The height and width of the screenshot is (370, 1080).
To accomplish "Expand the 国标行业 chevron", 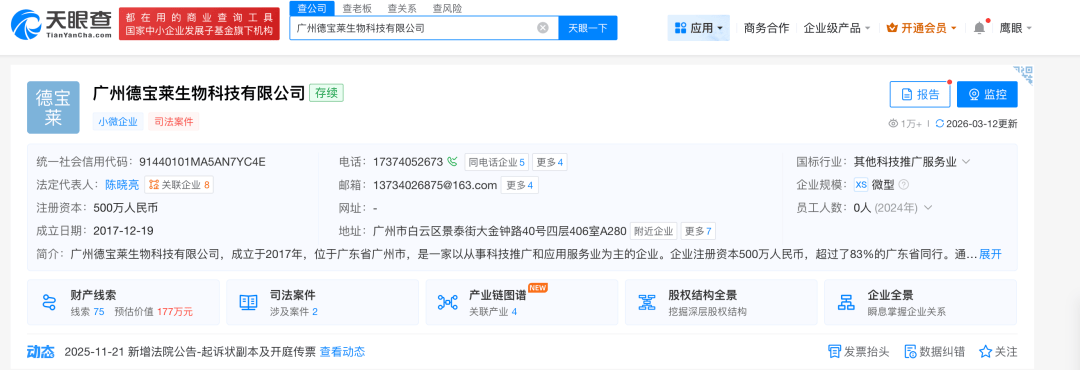I will coord(966,162).
